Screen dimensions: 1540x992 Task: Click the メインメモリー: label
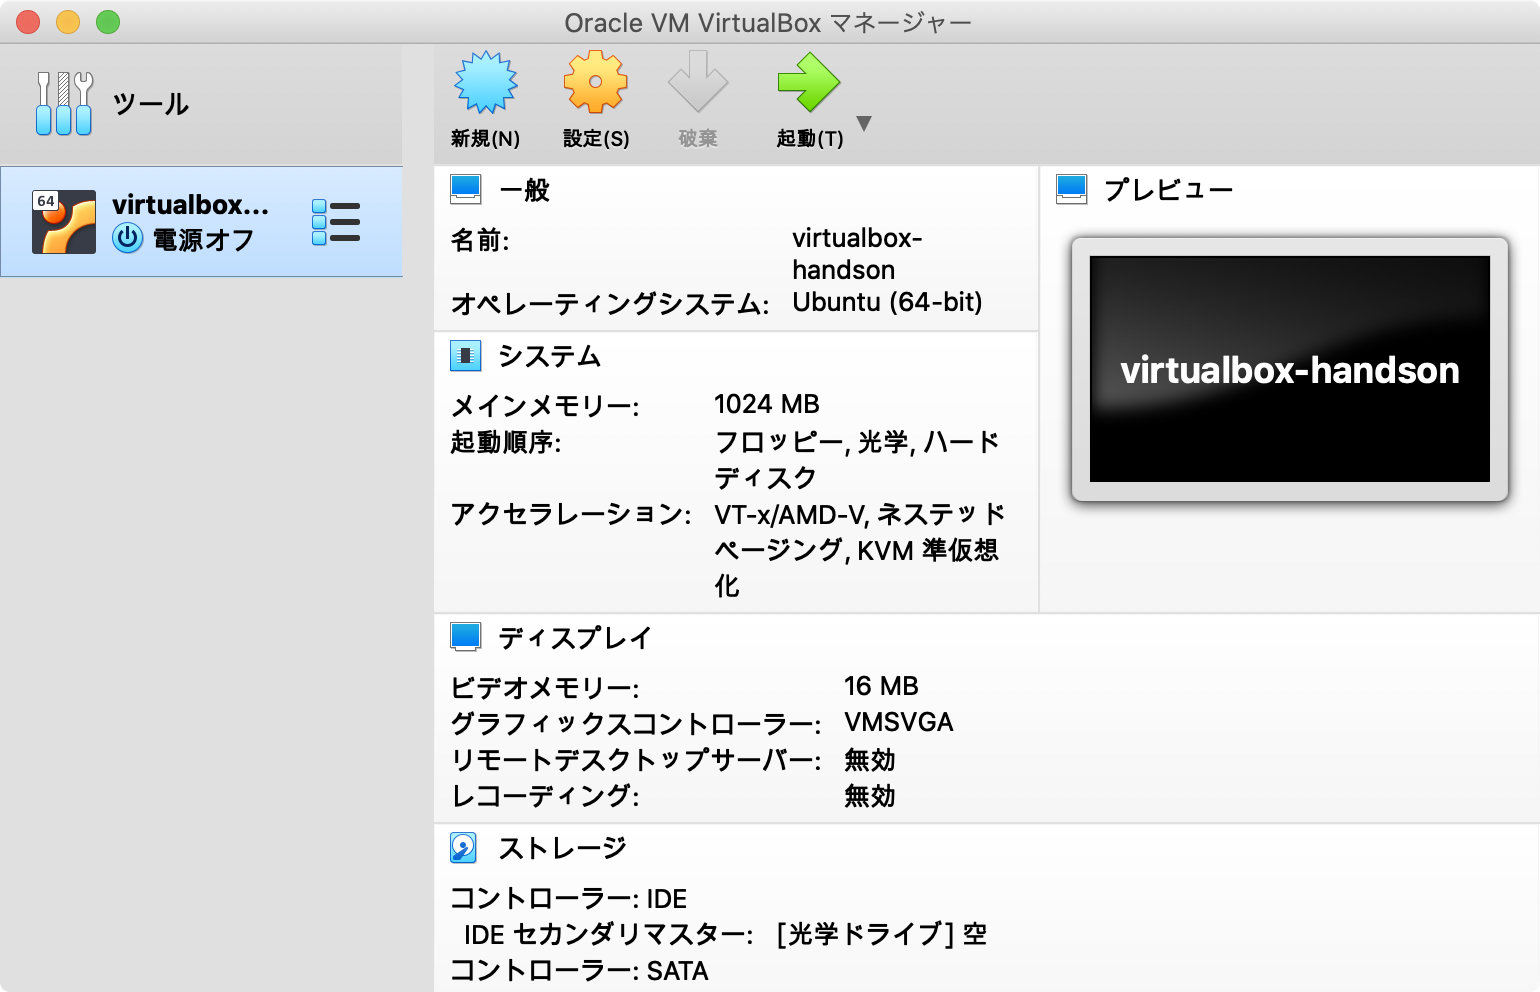545,406
